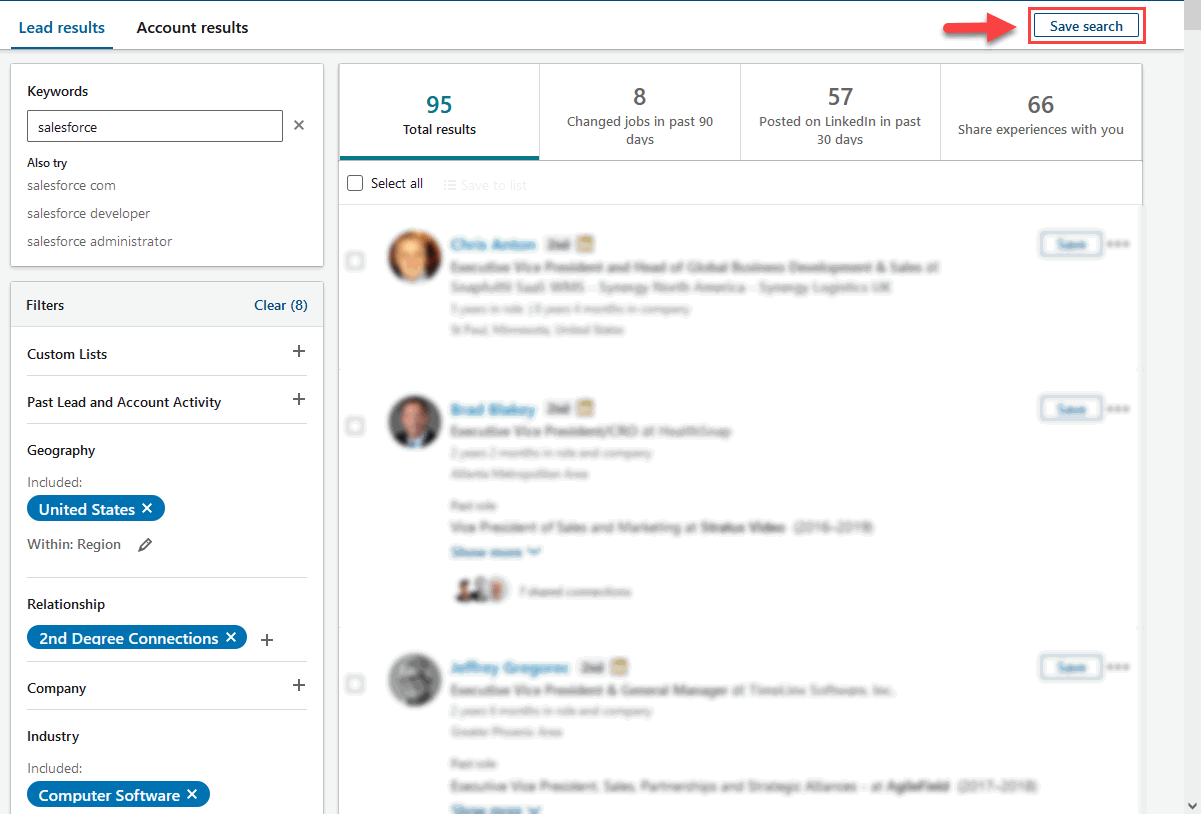Click the badge icon beside Jeffrey Gregorec's name
Image resolution: width=1201 pixels, height=814 pixels.
coord(619,667)
